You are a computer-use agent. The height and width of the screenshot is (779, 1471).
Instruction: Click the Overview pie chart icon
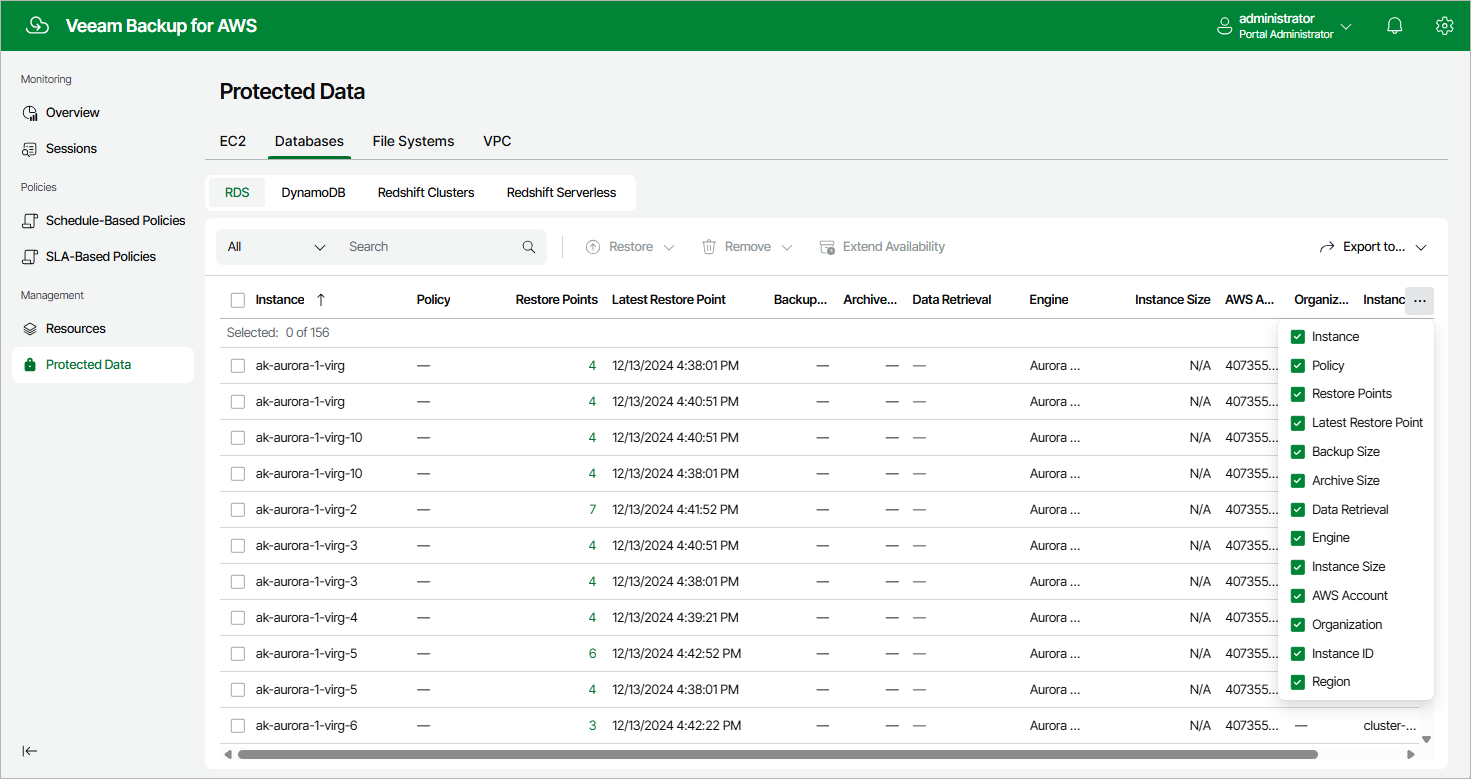[x=30, y=113]
